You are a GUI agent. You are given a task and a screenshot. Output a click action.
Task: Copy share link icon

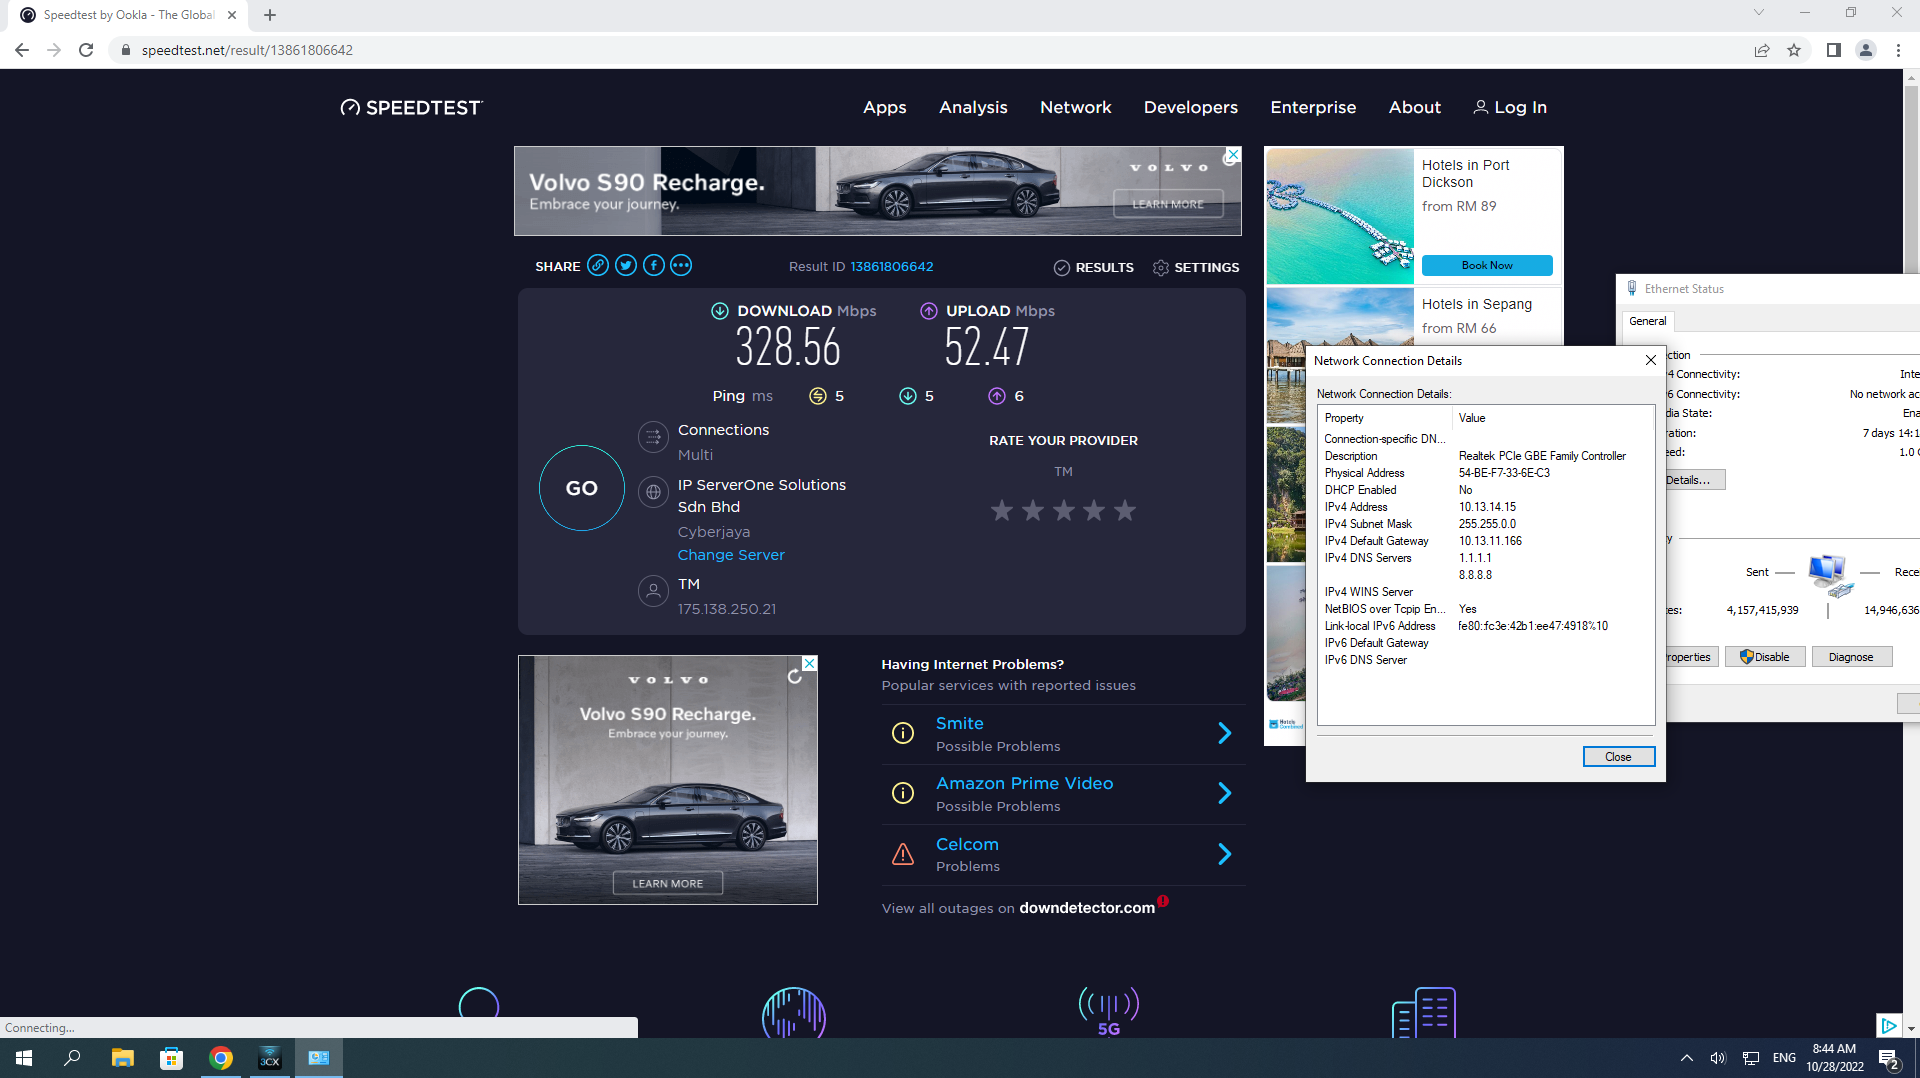(598, 265)
